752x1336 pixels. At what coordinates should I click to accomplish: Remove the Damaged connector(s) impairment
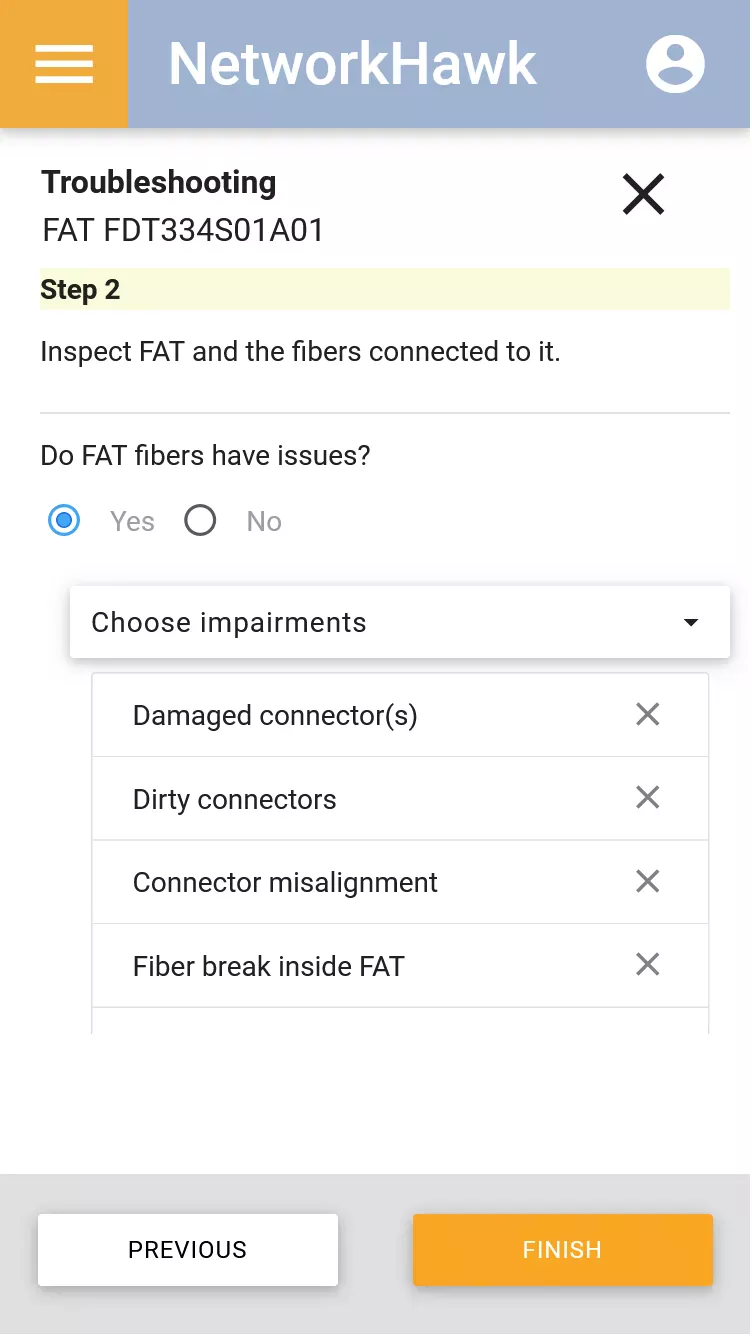[x=648, y=714]
